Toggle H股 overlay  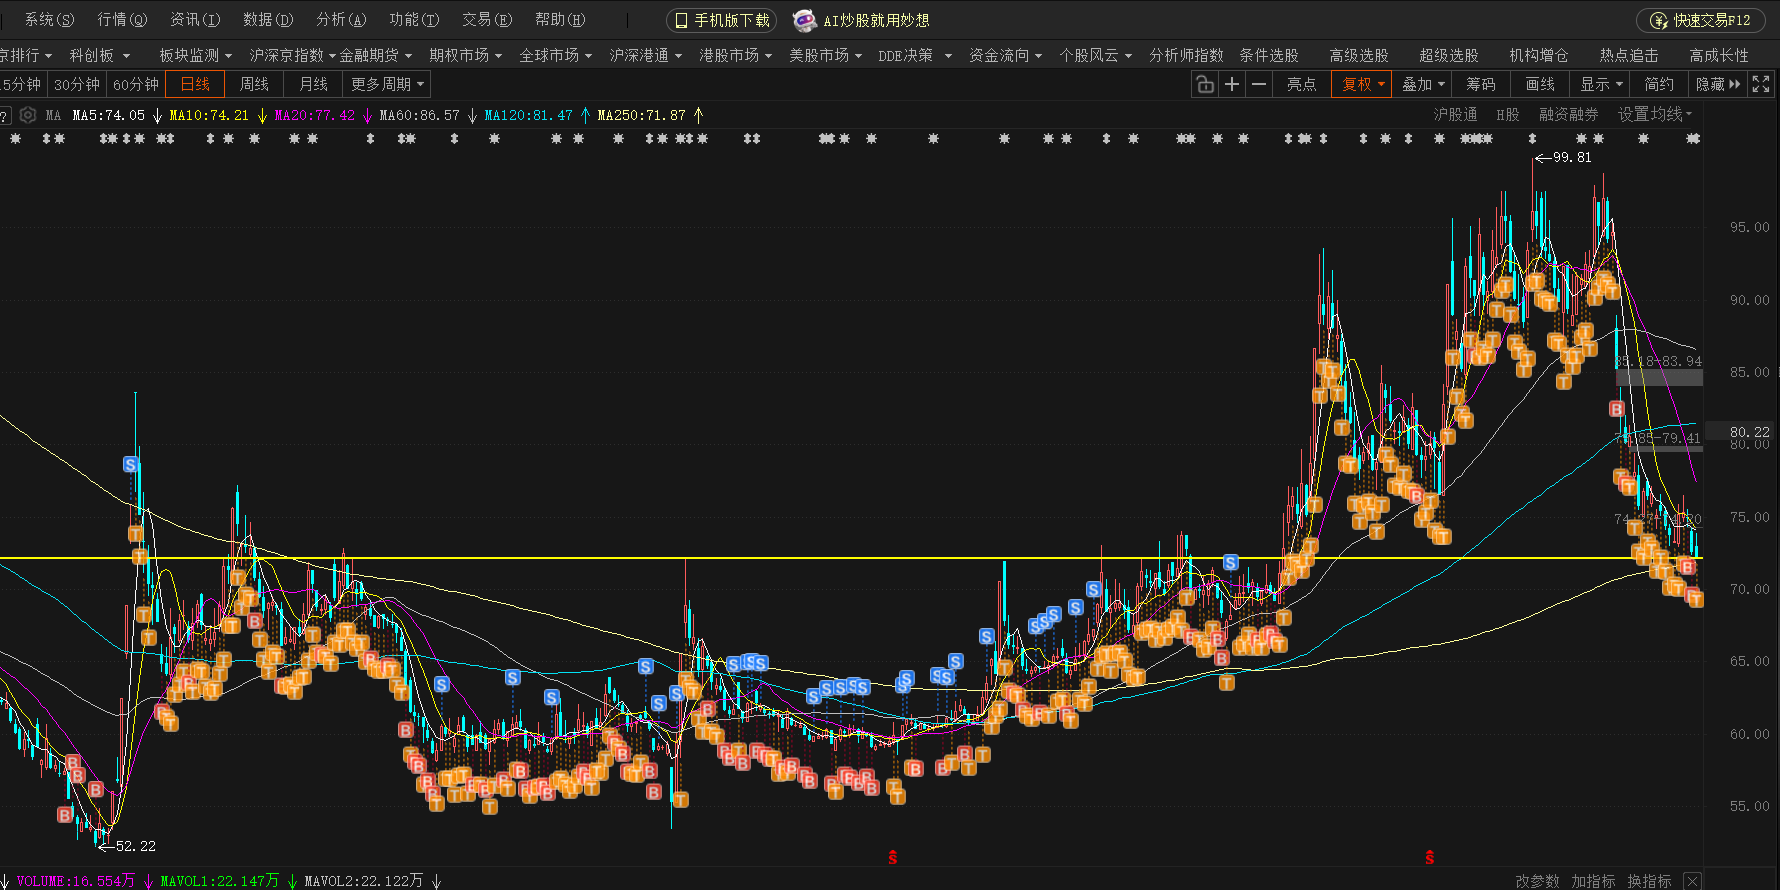pos(1508,115)
